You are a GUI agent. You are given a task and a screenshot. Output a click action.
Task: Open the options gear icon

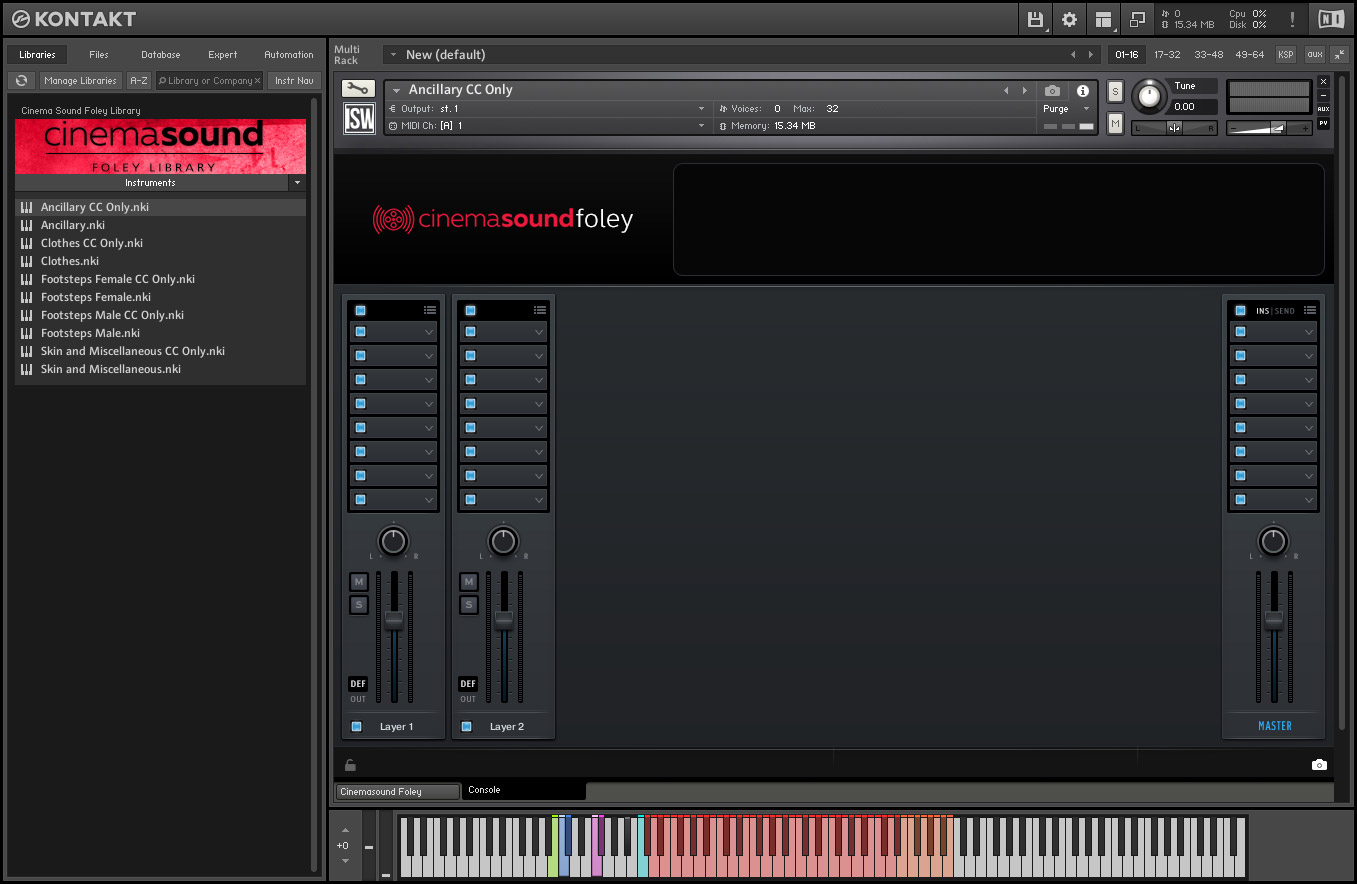(1069, 19)
